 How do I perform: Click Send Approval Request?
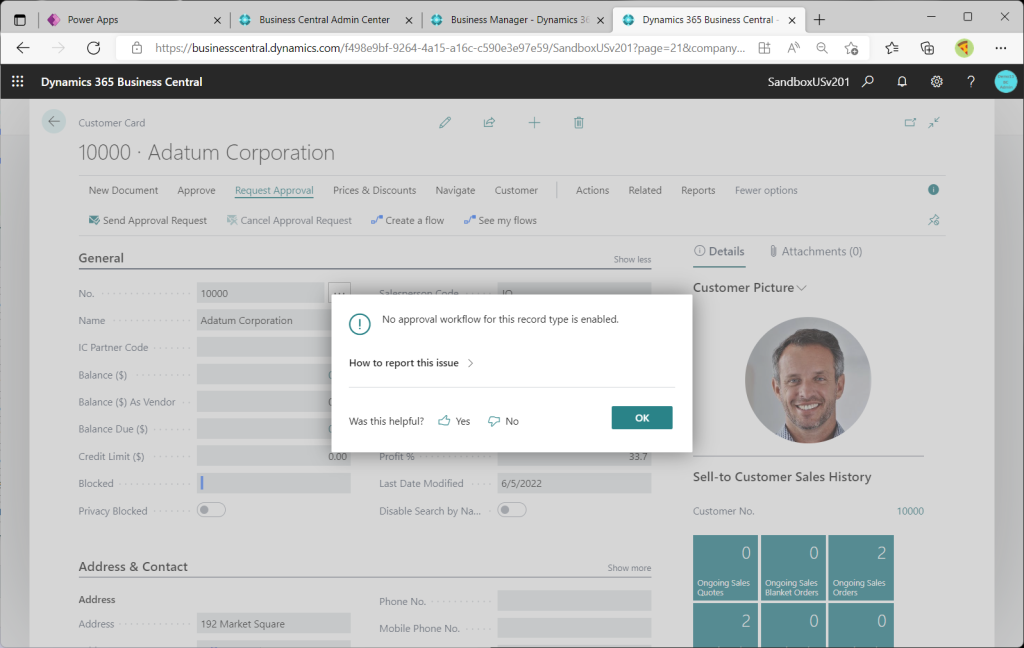coord(148,220)
